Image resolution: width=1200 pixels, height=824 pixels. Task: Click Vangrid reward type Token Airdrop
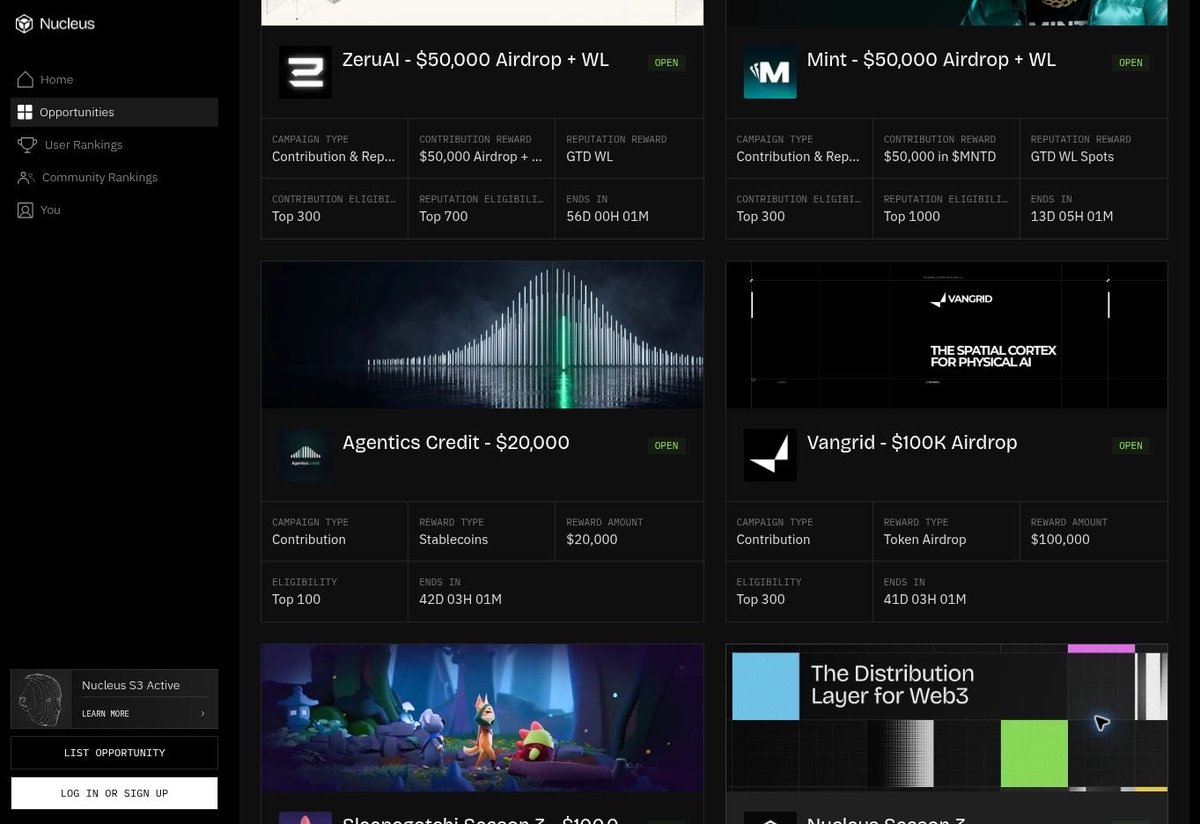(x=925, y=539)
